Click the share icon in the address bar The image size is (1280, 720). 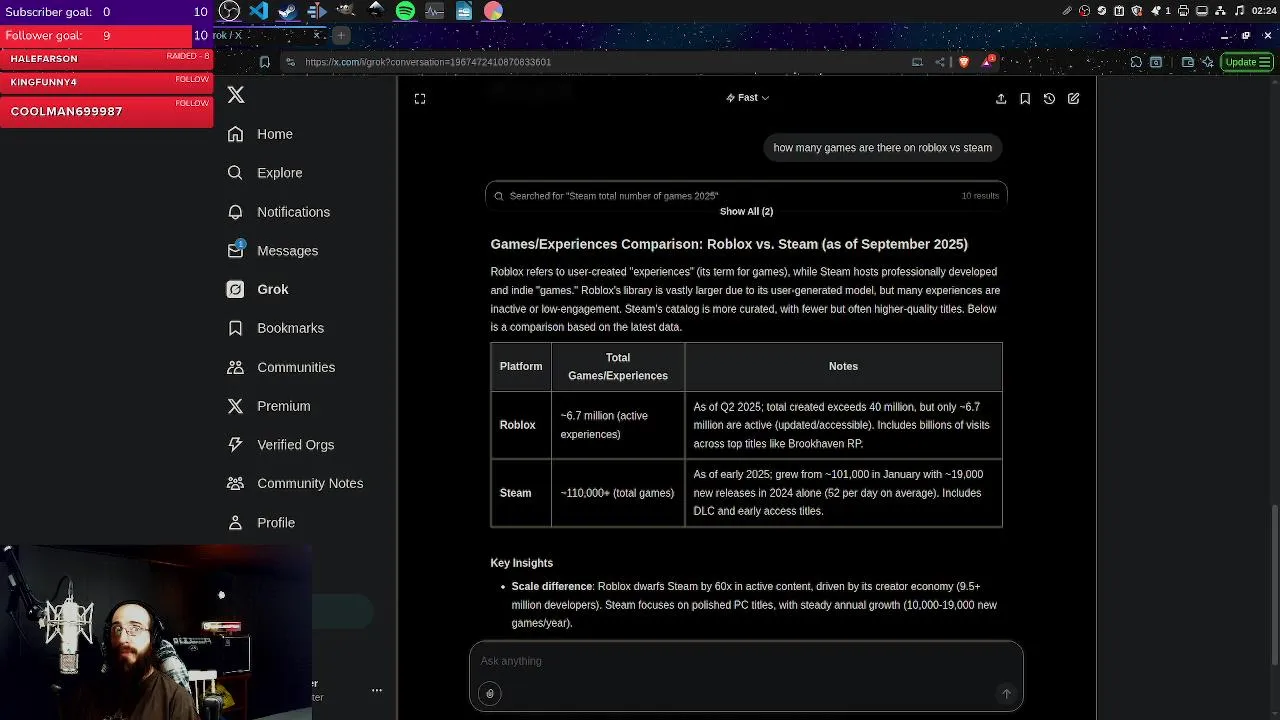coord(940,62)
